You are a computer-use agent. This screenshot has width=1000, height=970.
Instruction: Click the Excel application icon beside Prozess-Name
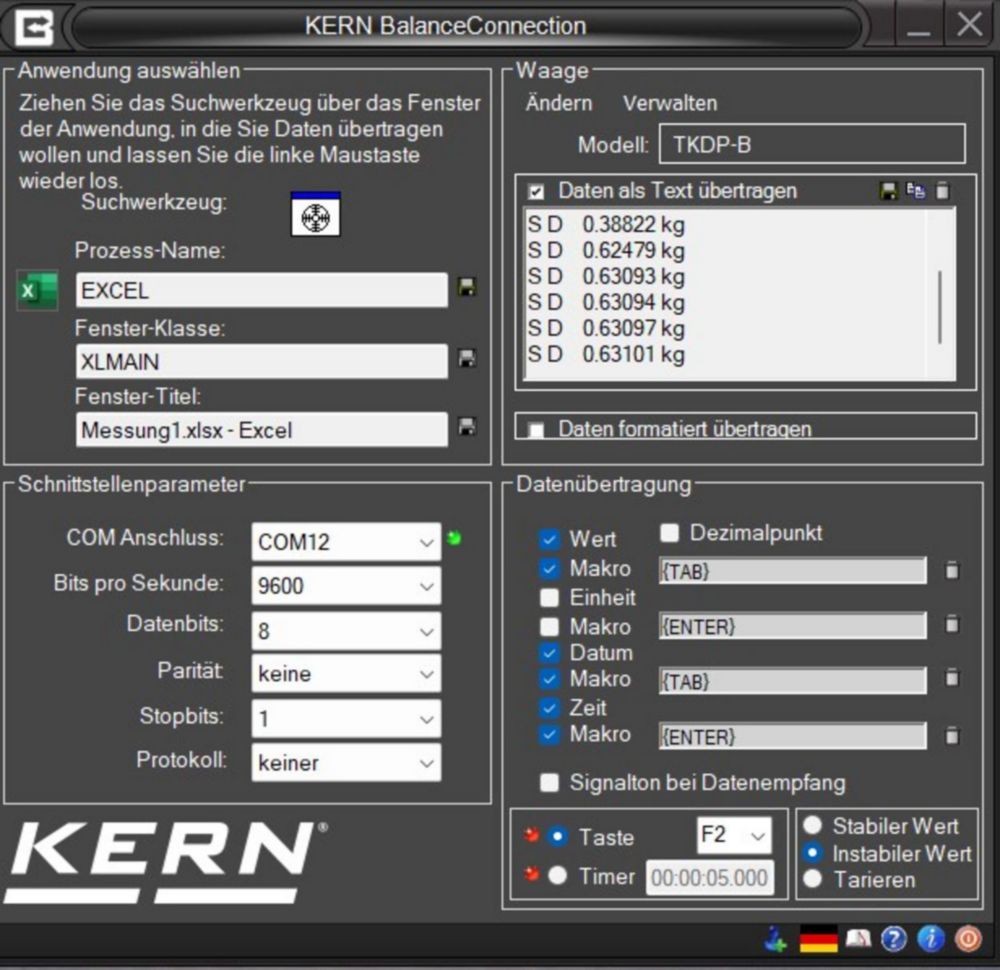(x=37, y=289)
